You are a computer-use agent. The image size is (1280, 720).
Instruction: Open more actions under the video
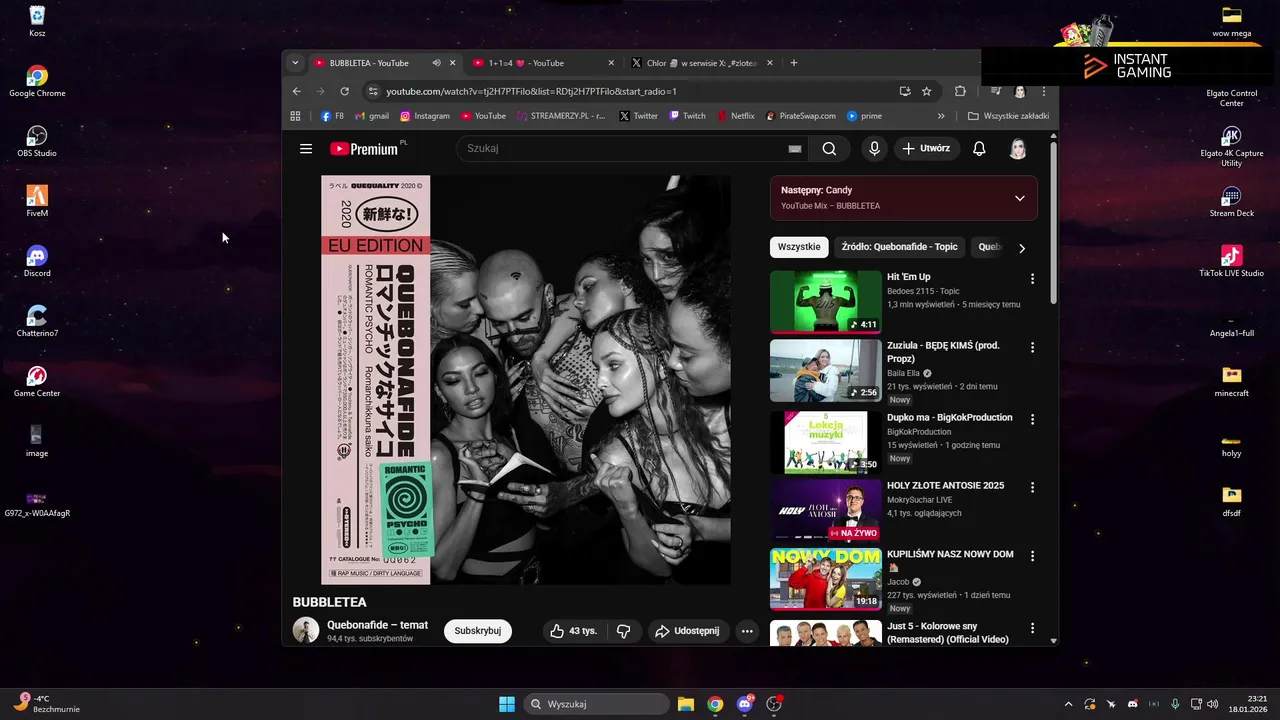tap(747, 631)
